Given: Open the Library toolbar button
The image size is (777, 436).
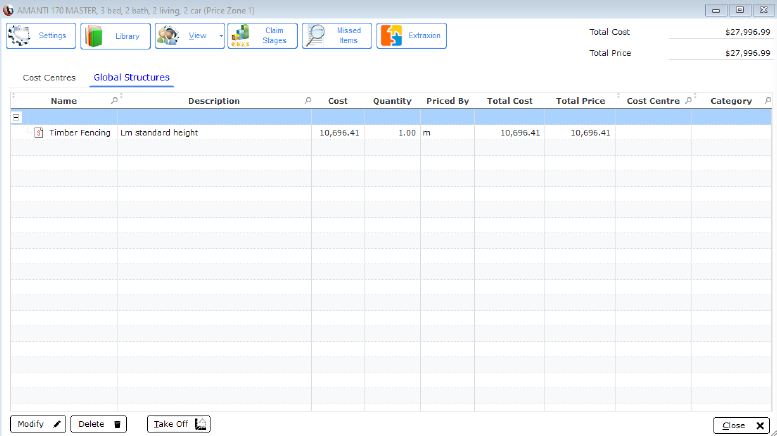Looking at the screenshot, I should click(115, 36).
